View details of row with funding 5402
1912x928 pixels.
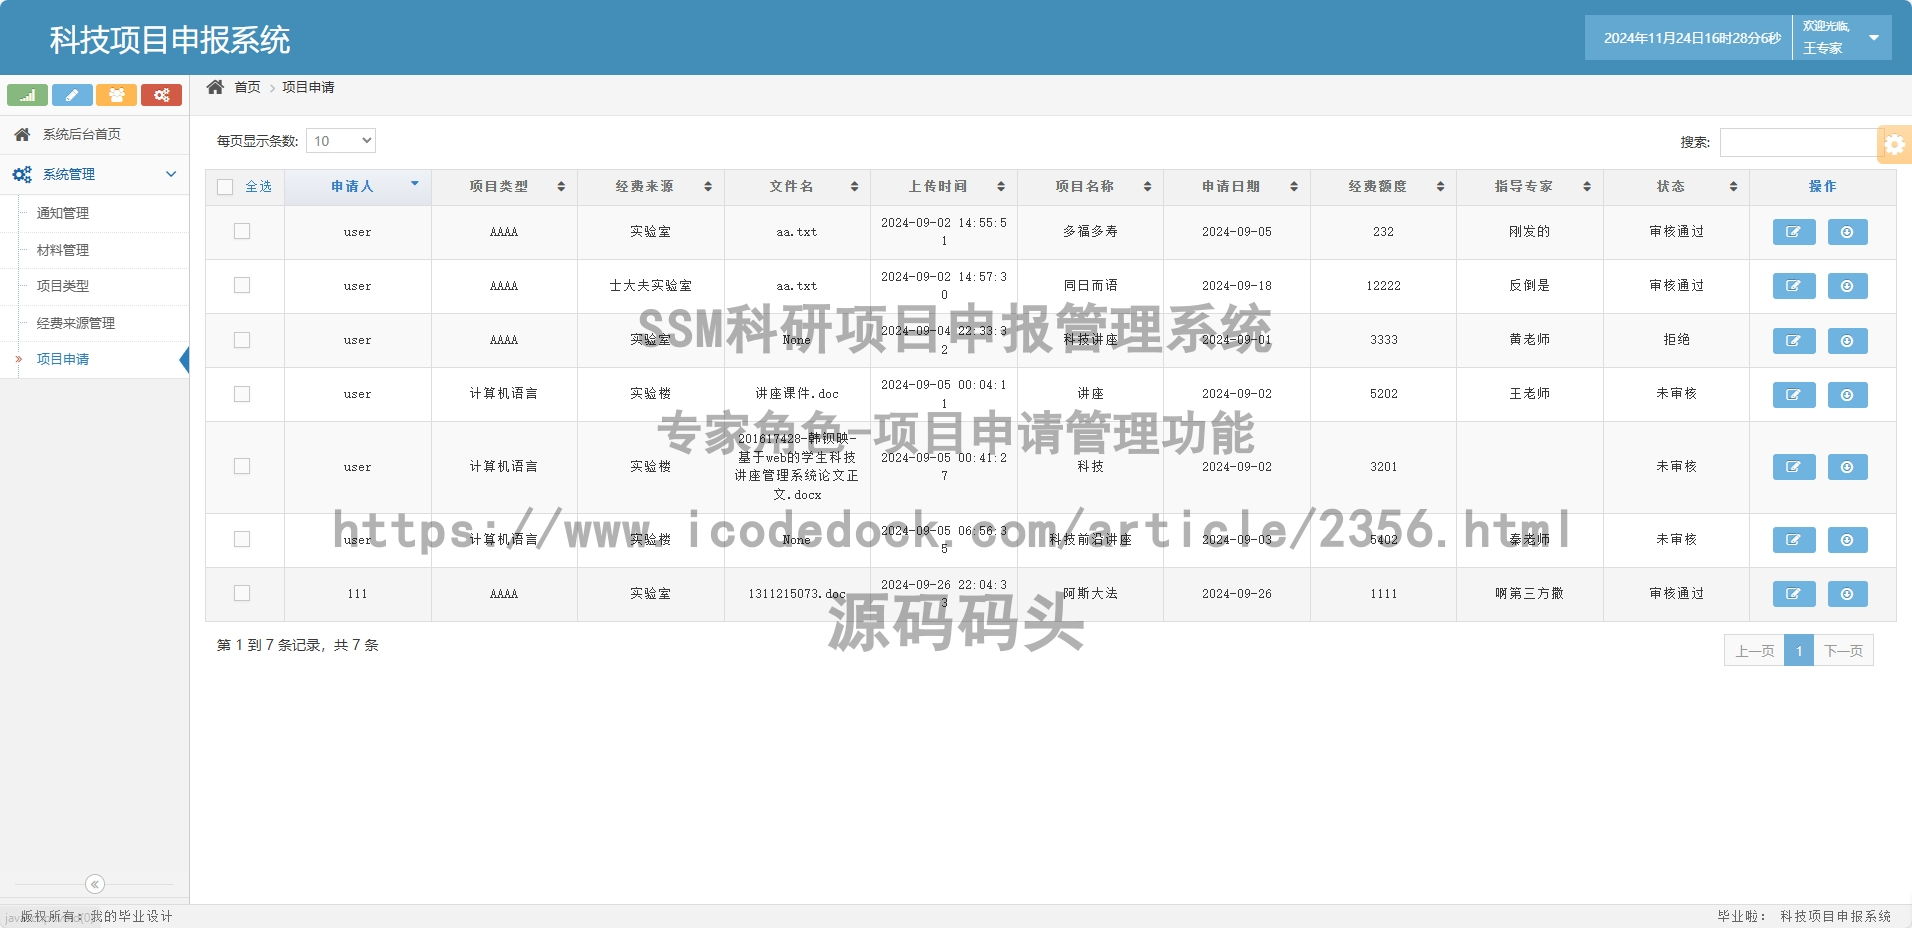coord(1847,540)
